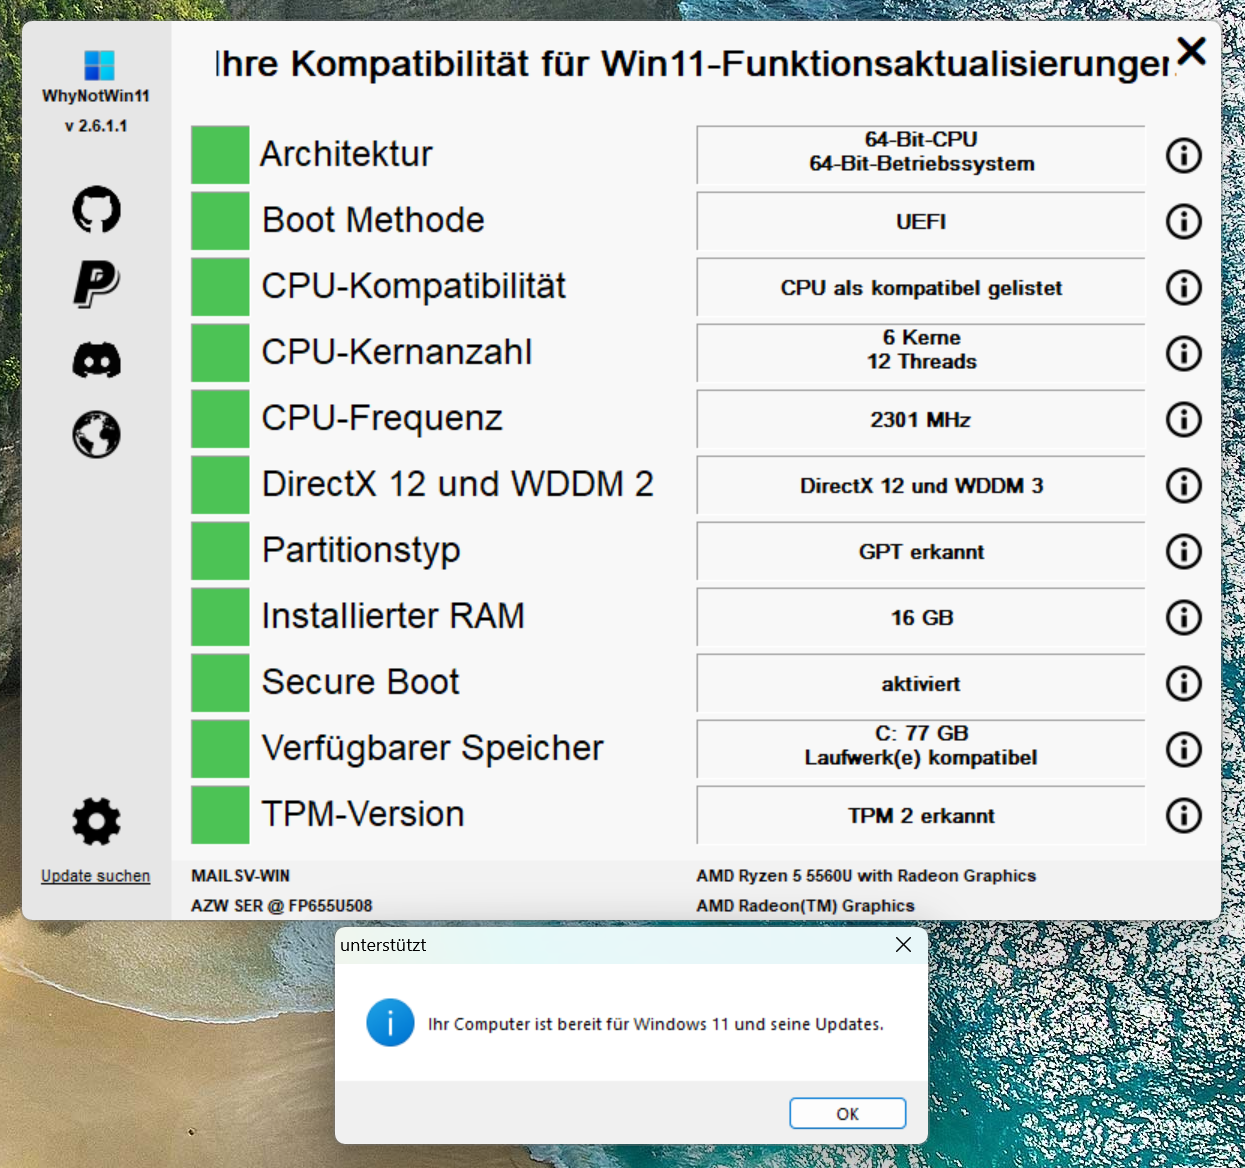Show info for DirectX 12 und WDDM 2 row
This screenshot has width=1245, height=1168.
(x=1184, y=485)
